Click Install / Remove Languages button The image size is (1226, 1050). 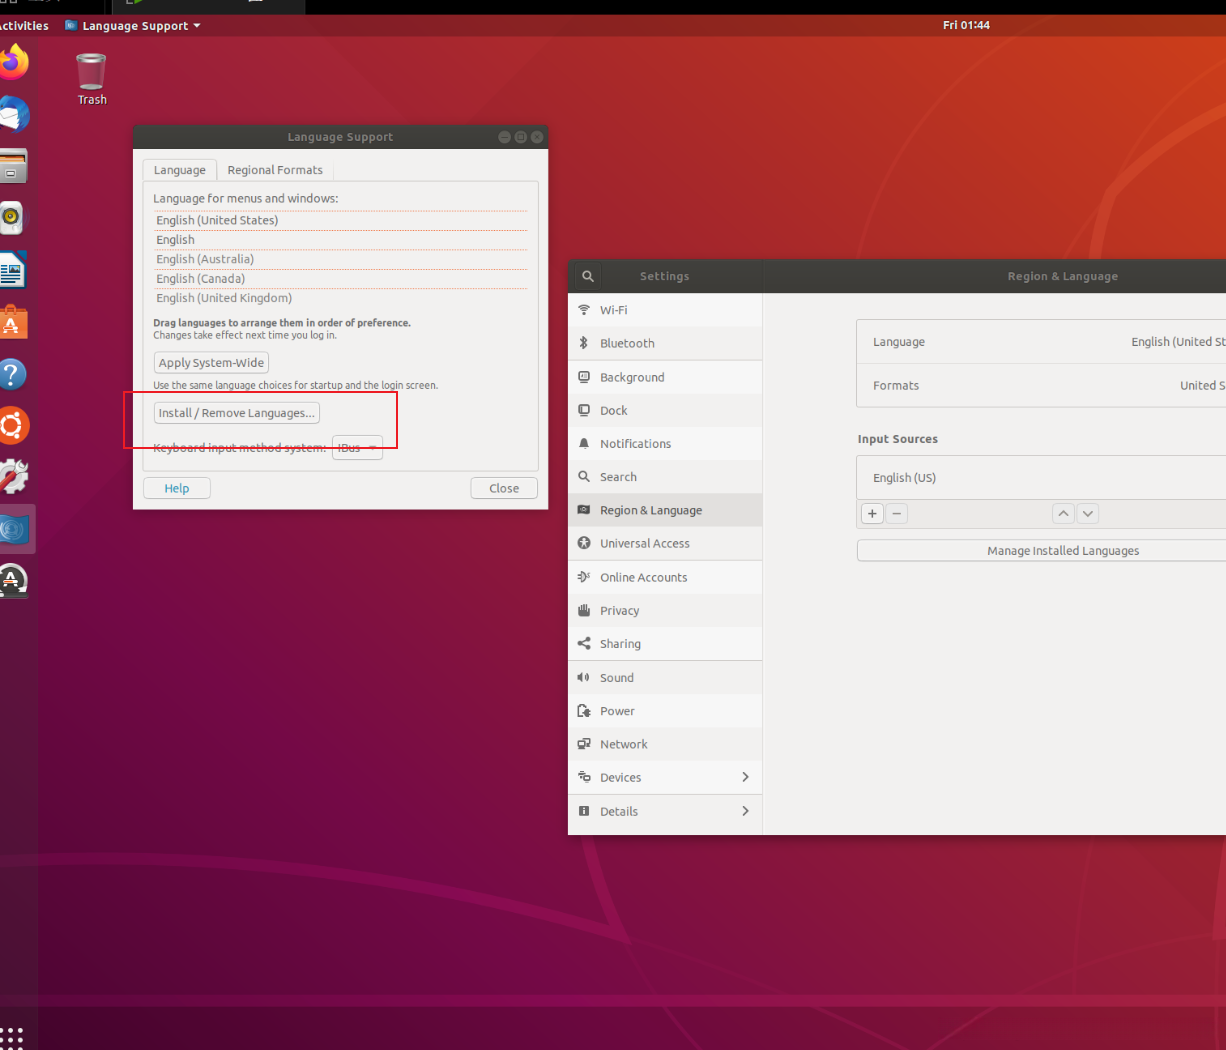point(237,412)
